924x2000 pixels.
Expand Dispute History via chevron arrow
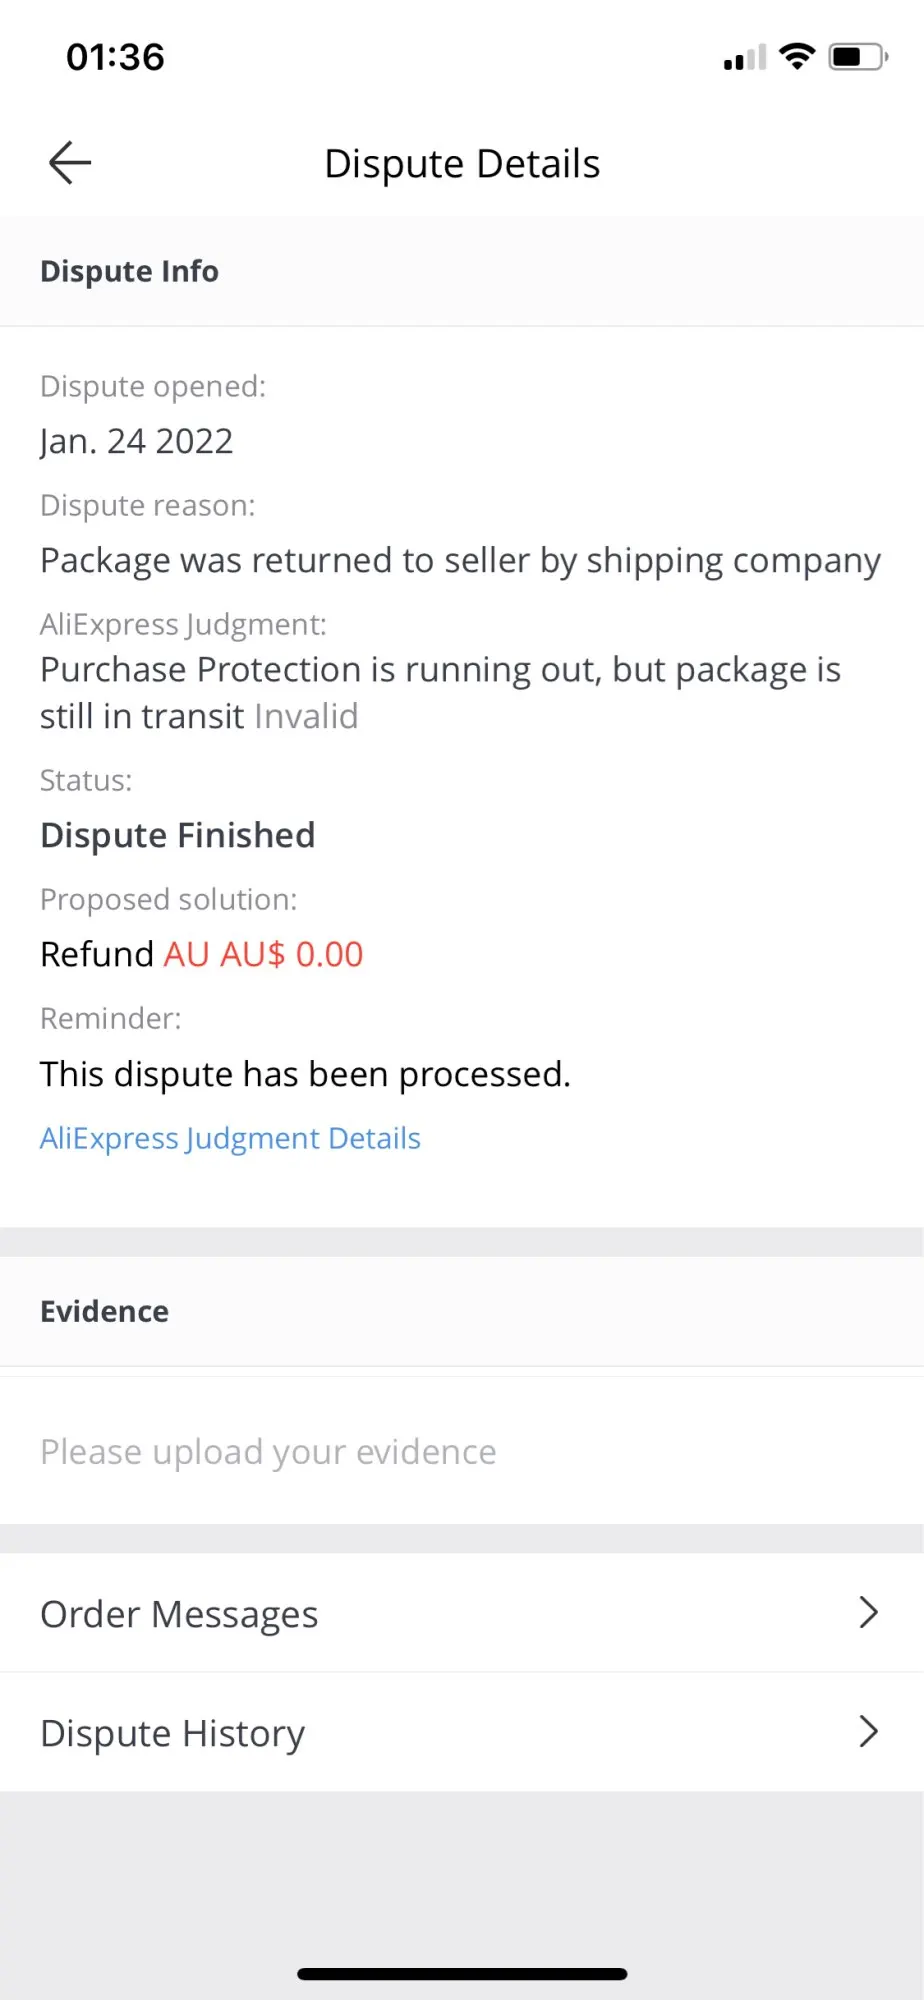point(868,1731)
